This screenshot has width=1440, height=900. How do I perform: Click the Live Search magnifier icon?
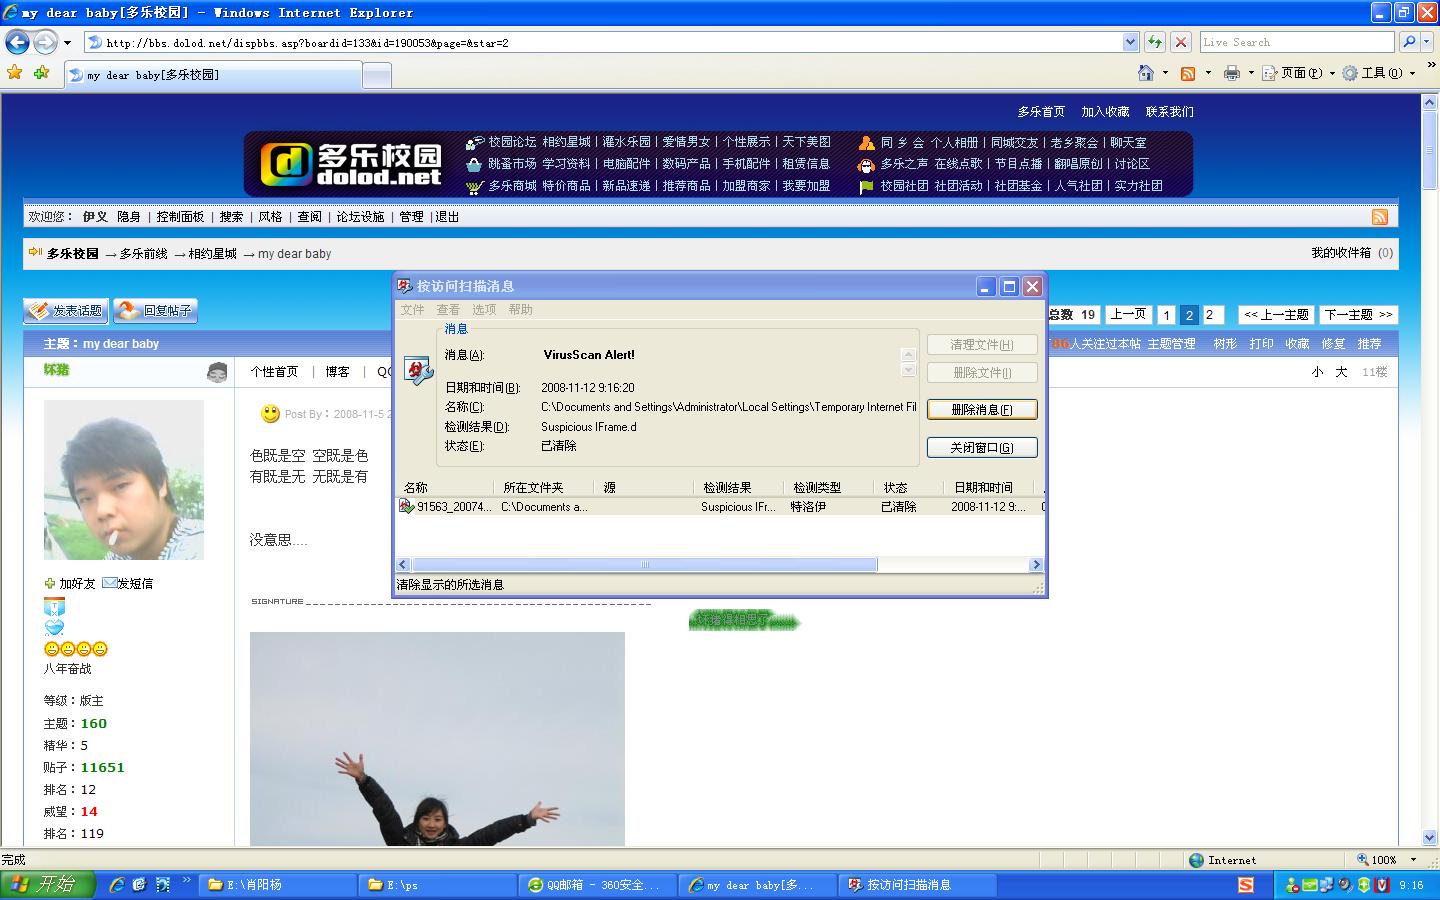tap(1409, 42)
